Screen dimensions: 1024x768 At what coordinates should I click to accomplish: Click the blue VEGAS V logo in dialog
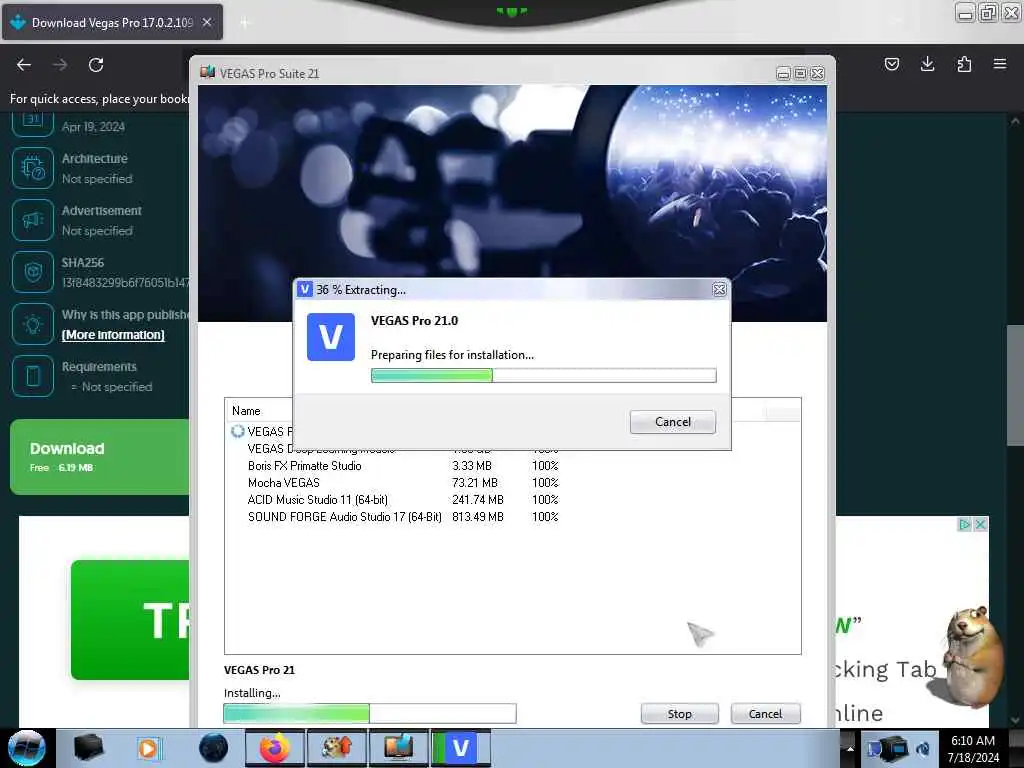pos(331,337)
